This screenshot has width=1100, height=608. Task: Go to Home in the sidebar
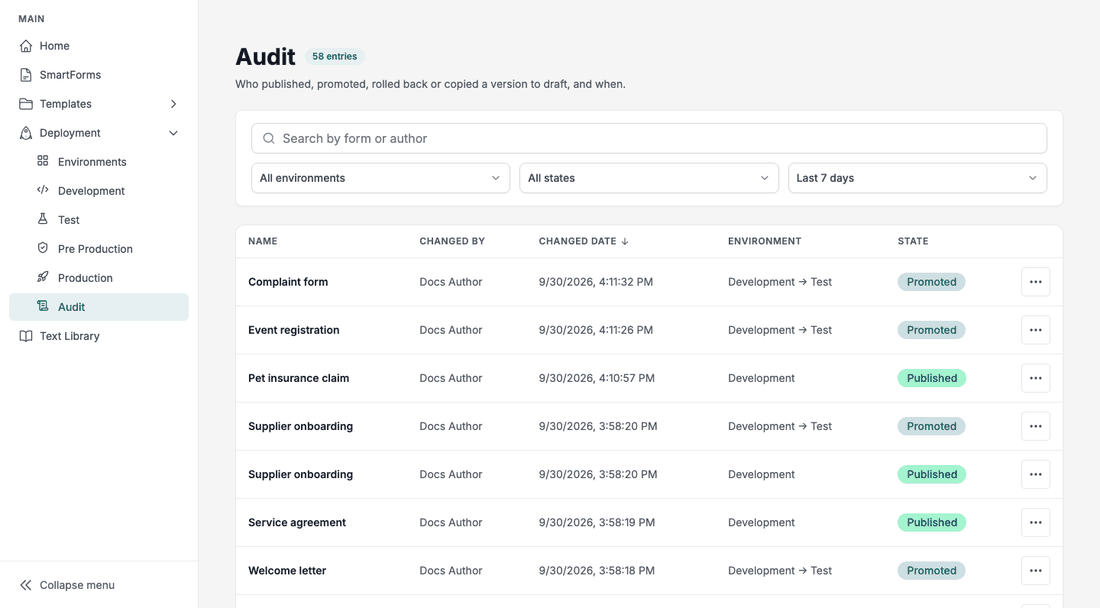99,46
